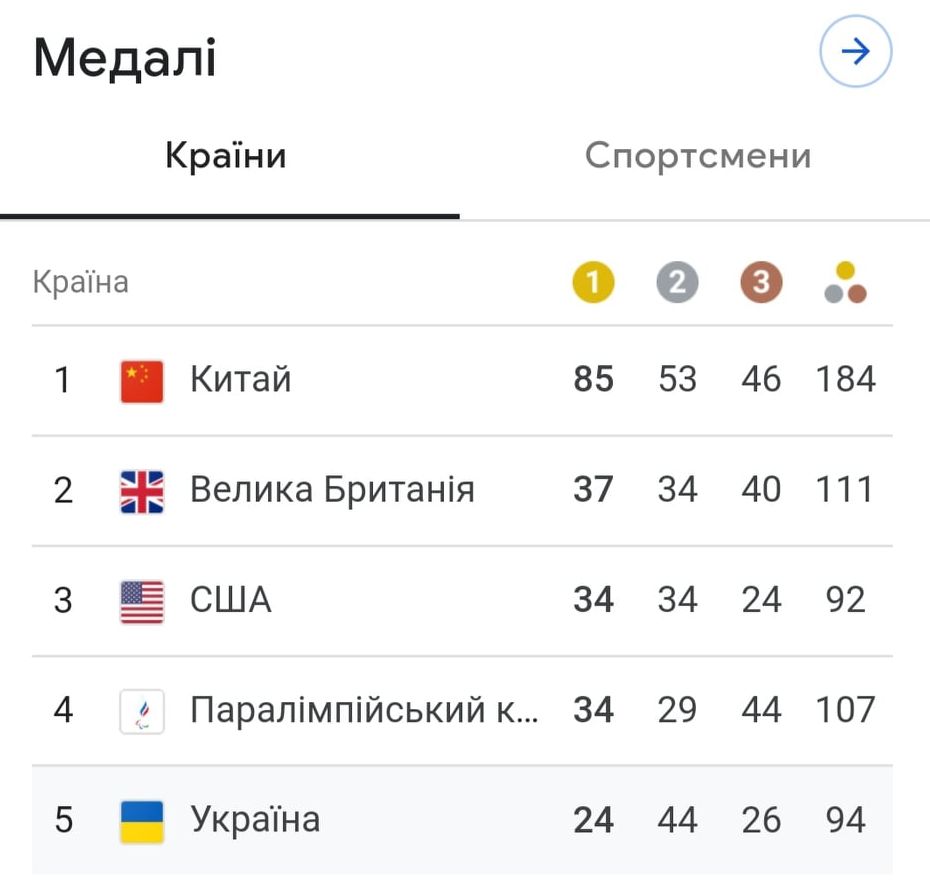930x885 pixels.
Task: Click the Країна column header
Action: (x=81, y=283)
